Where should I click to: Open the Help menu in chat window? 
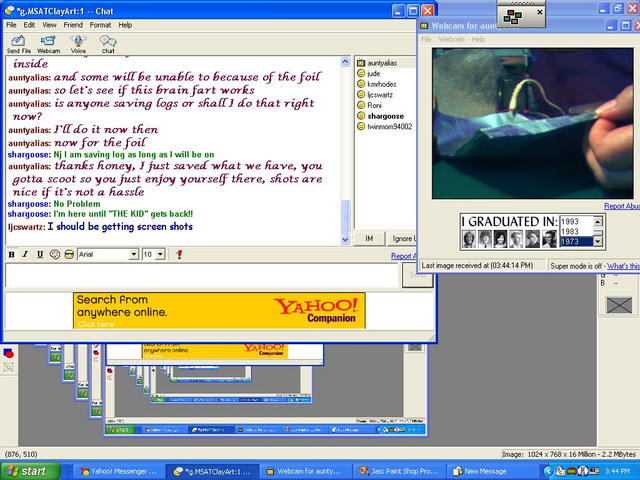pos(125,25)
